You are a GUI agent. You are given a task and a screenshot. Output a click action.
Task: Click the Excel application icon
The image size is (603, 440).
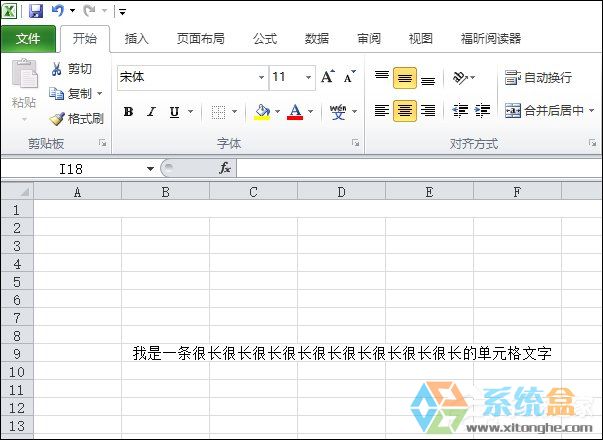click(9, 11)
